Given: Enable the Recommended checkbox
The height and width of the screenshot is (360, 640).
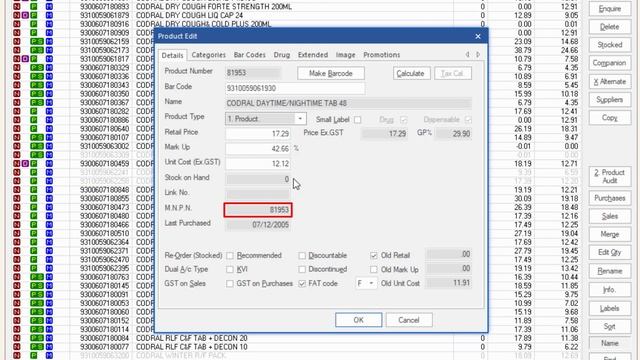Looking at the screenshot, I should click(x=230, y=256).
